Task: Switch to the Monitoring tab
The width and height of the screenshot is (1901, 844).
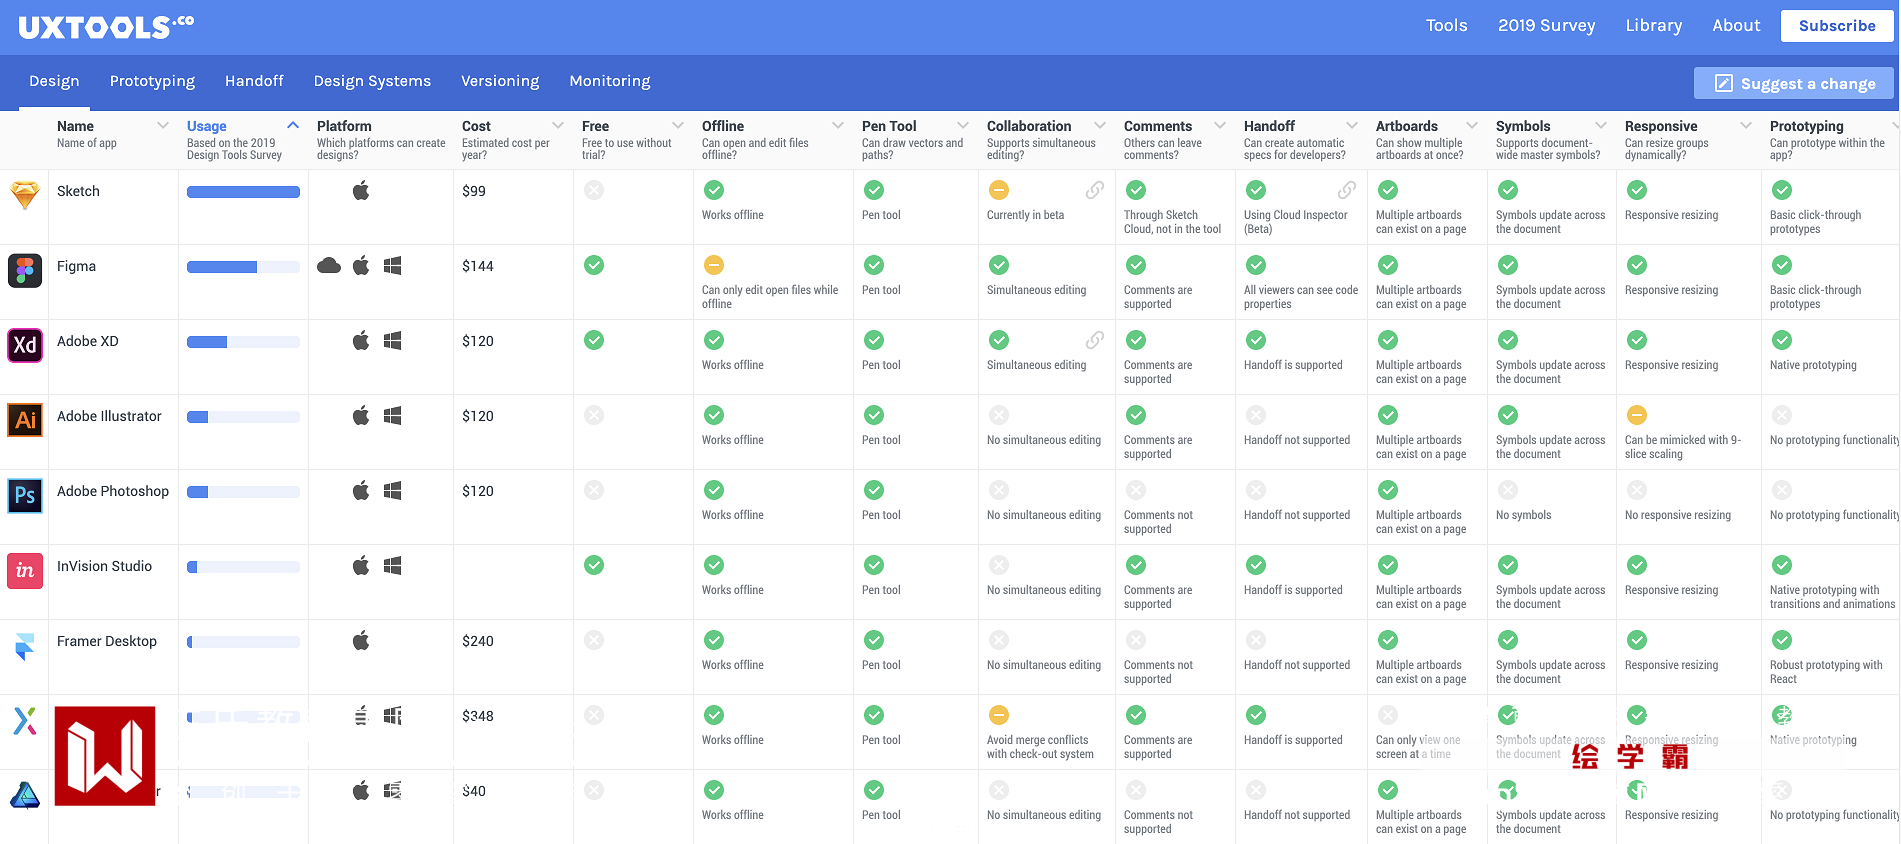Action: click(x=610, y=81)
